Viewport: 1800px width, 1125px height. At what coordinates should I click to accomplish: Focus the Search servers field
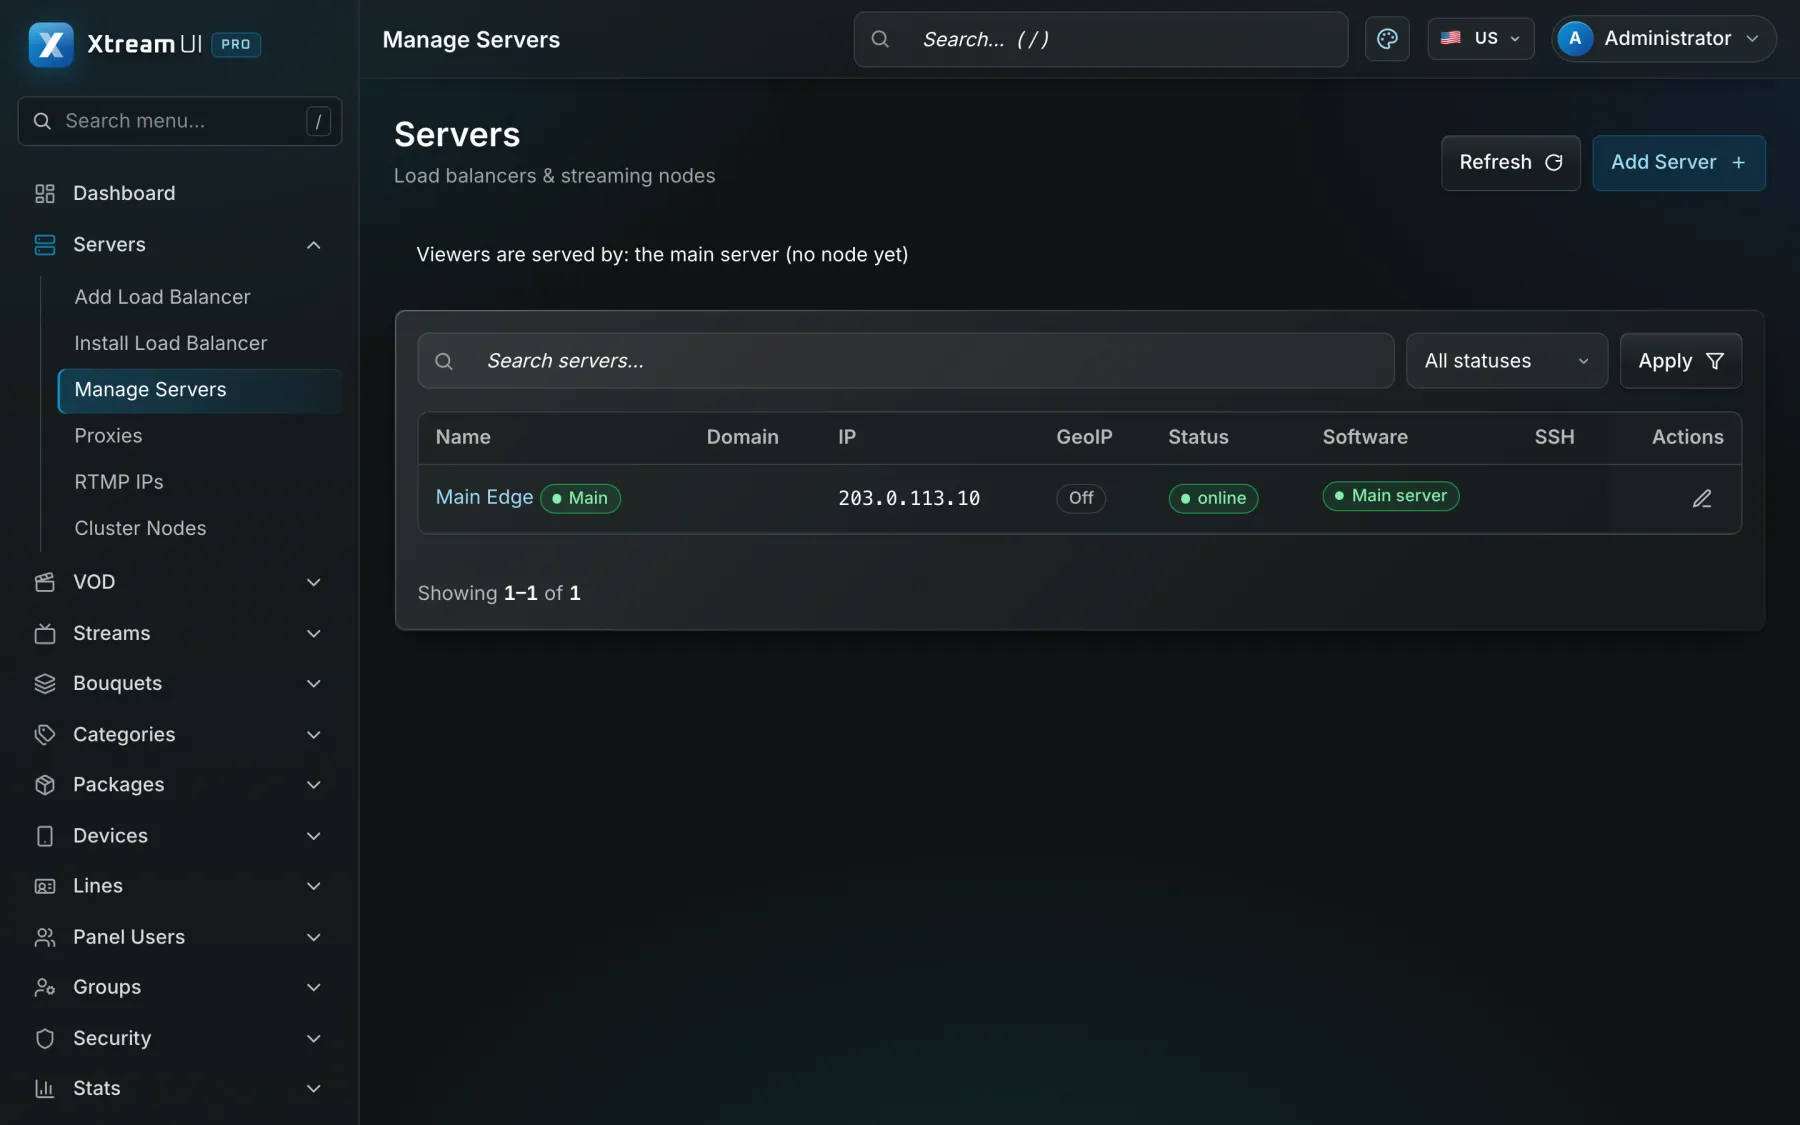pos(905,361)
